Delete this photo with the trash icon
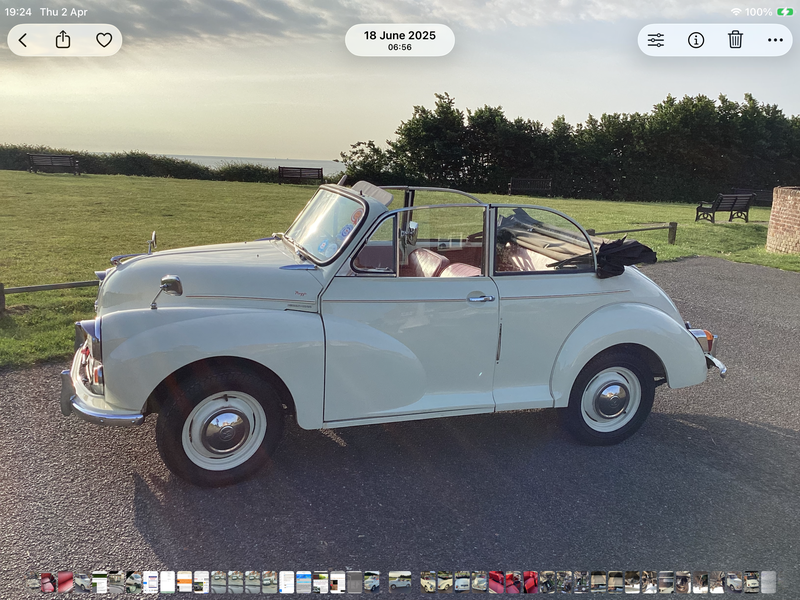The height and width of the screenshot is (600, 800). point(735,40)
